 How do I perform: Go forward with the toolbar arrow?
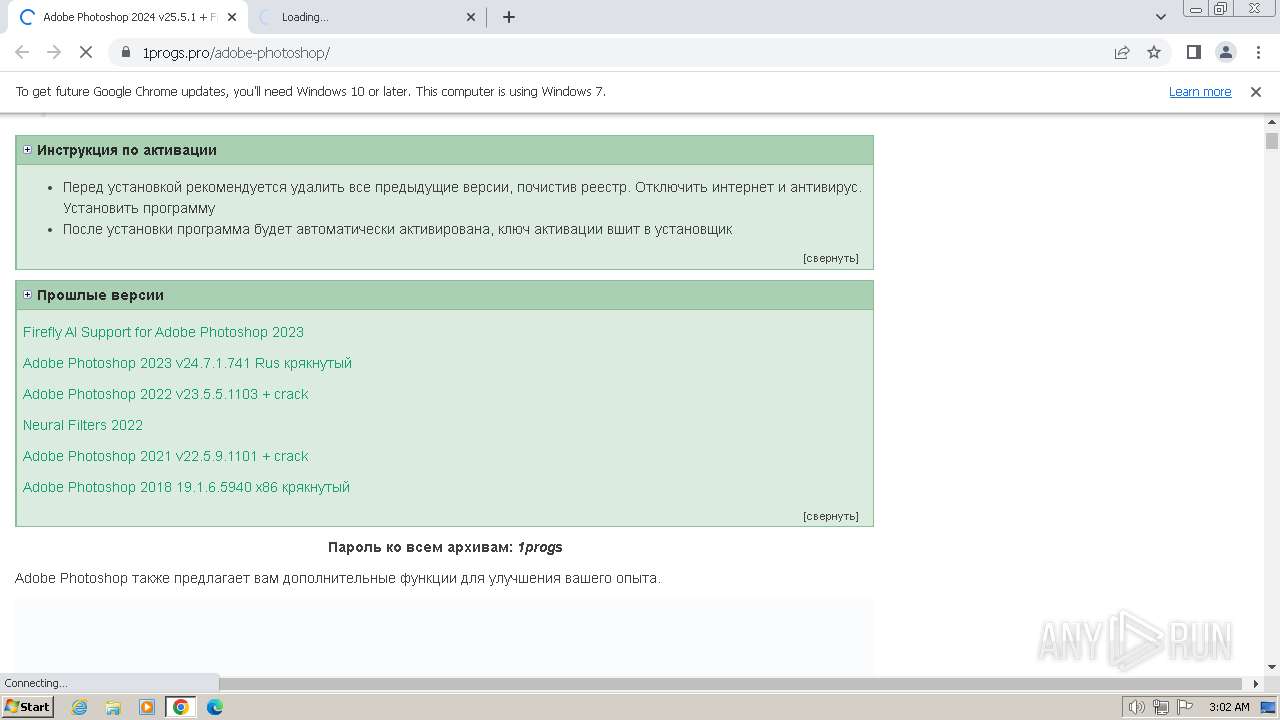(x=54, y=52)
